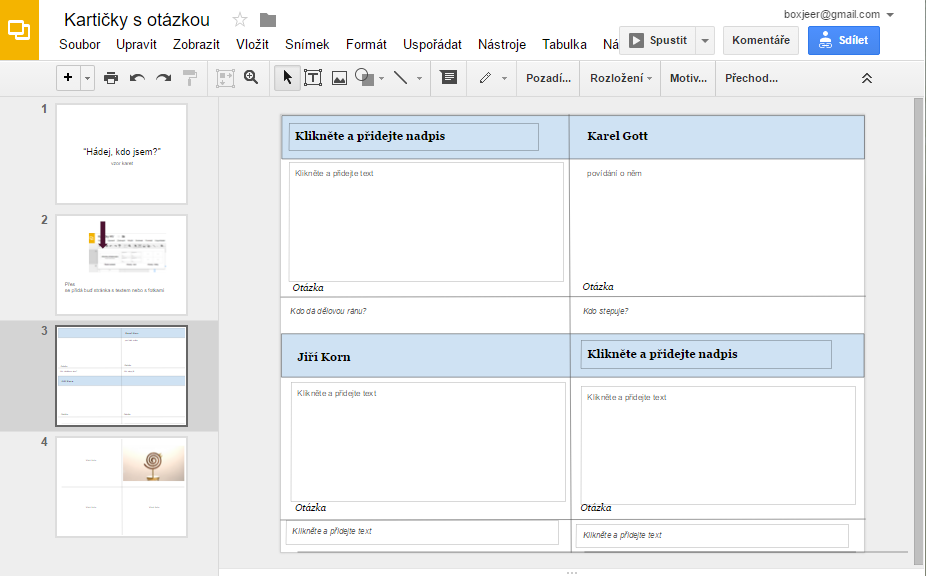Open the Spustit presentation options arrow
Image resolution: width=926 pixels, height=576 pixels.
(x=705, y=41)
